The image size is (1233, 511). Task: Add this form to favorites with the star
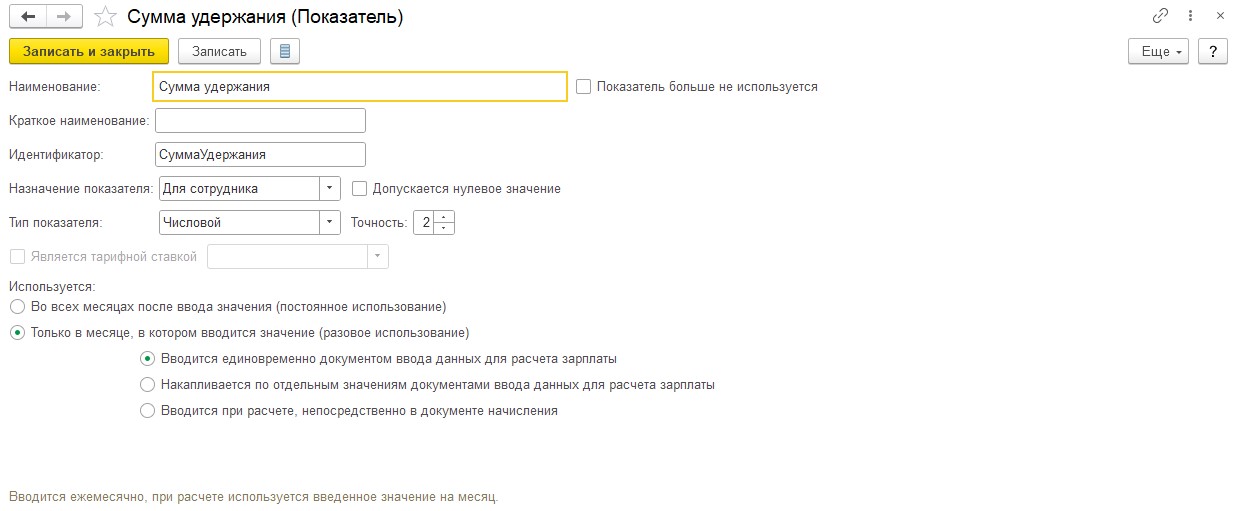tap(105, 16)
